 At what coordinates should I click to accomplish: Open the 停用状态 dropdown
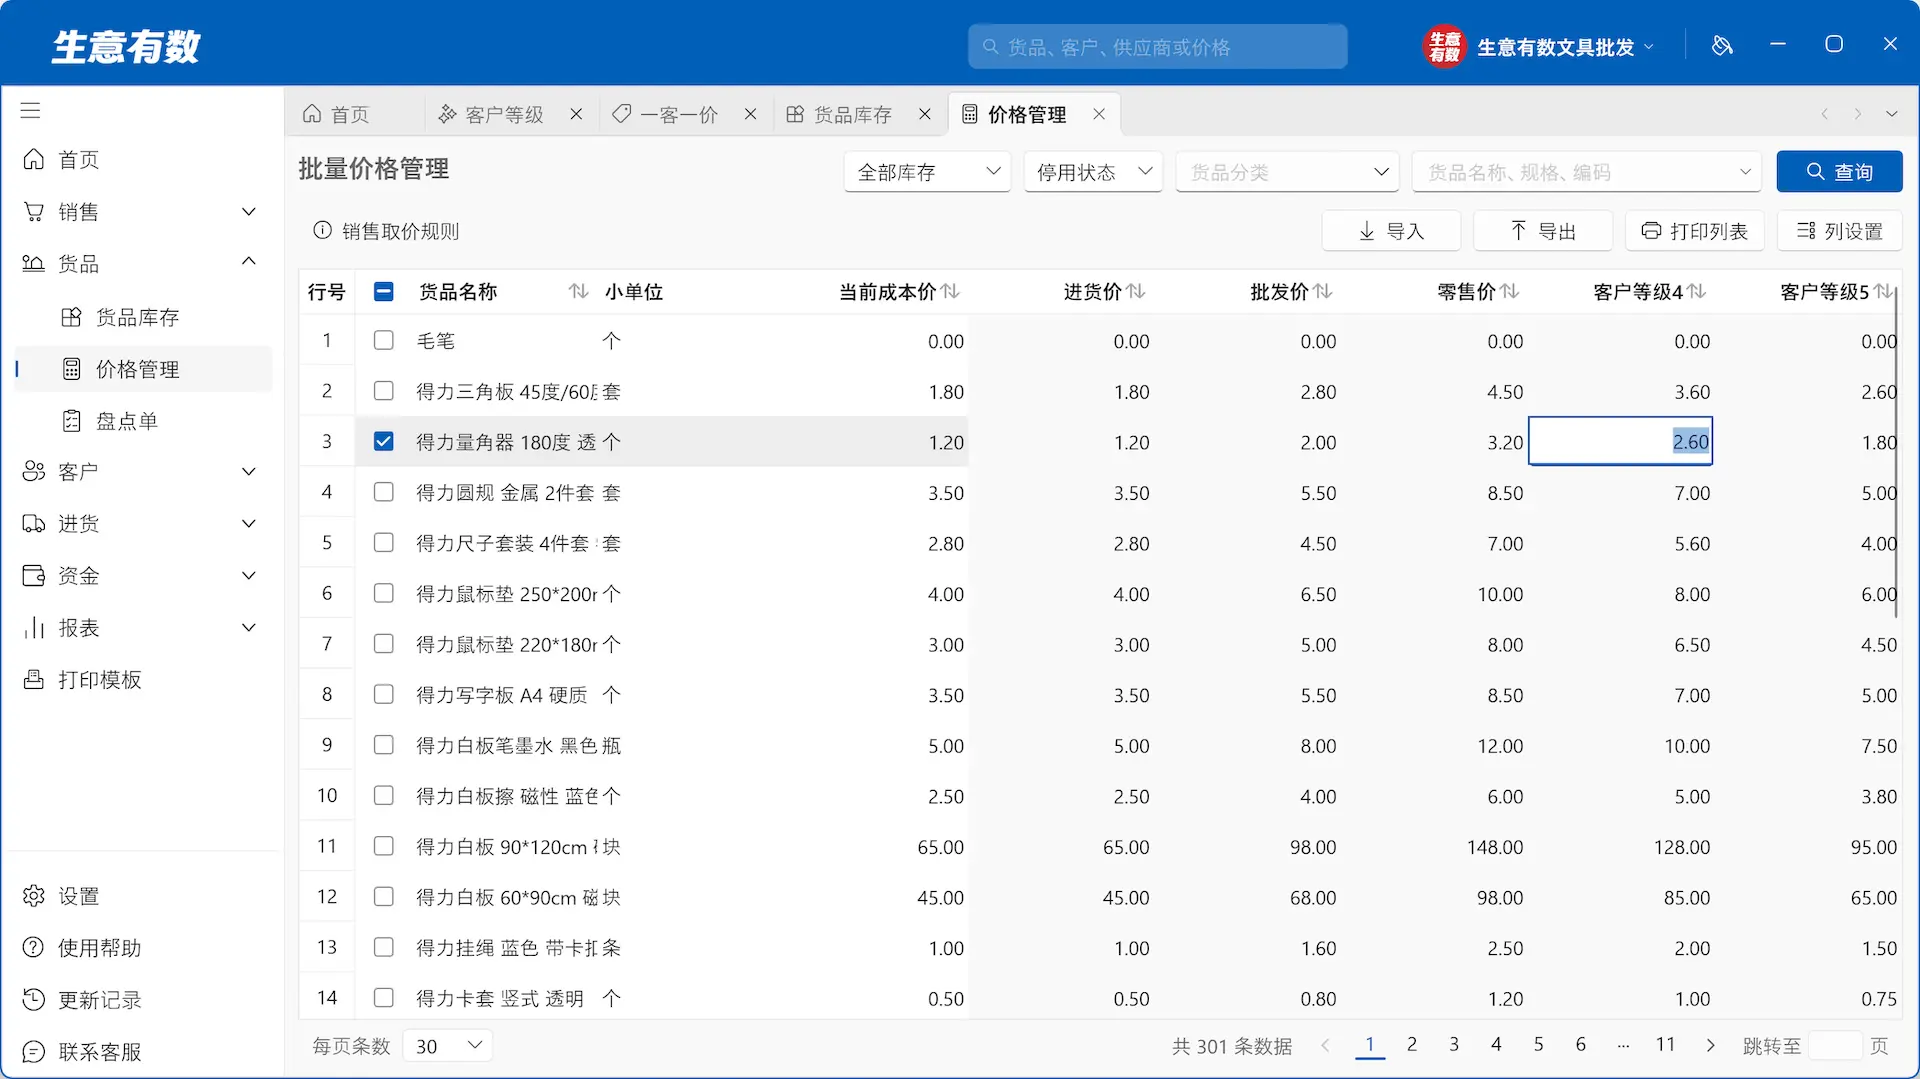click(1093, 172)
